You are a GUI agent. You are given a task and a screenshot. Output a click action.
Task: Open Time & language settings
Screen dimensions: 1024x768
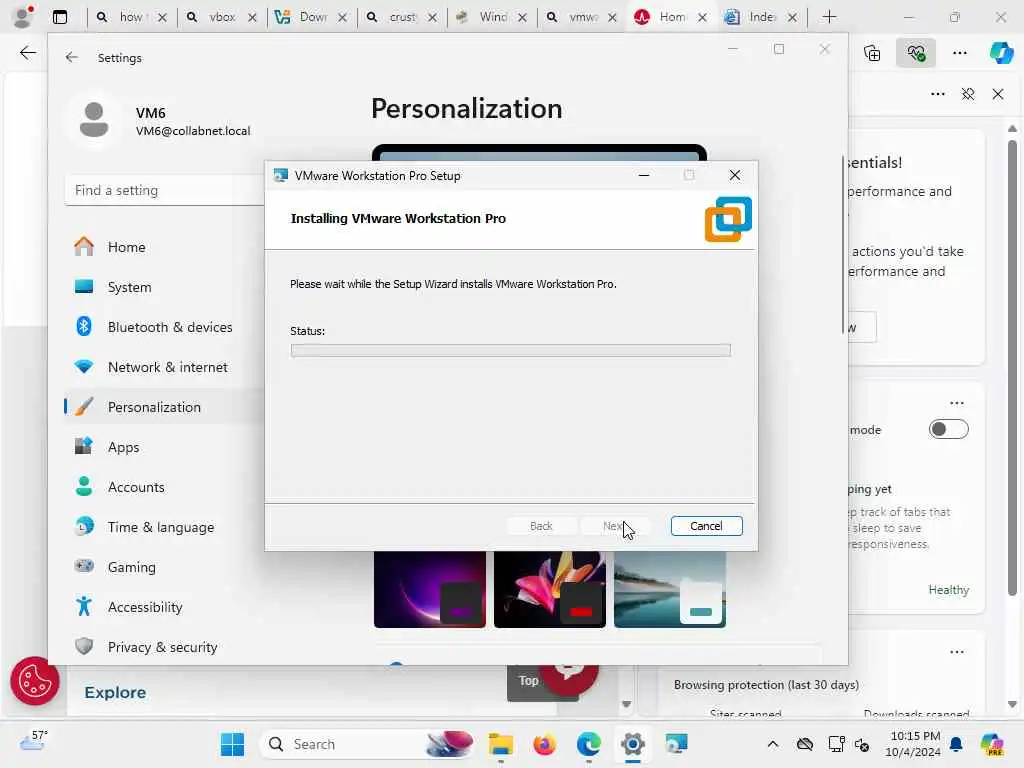(x=165, y=527)
